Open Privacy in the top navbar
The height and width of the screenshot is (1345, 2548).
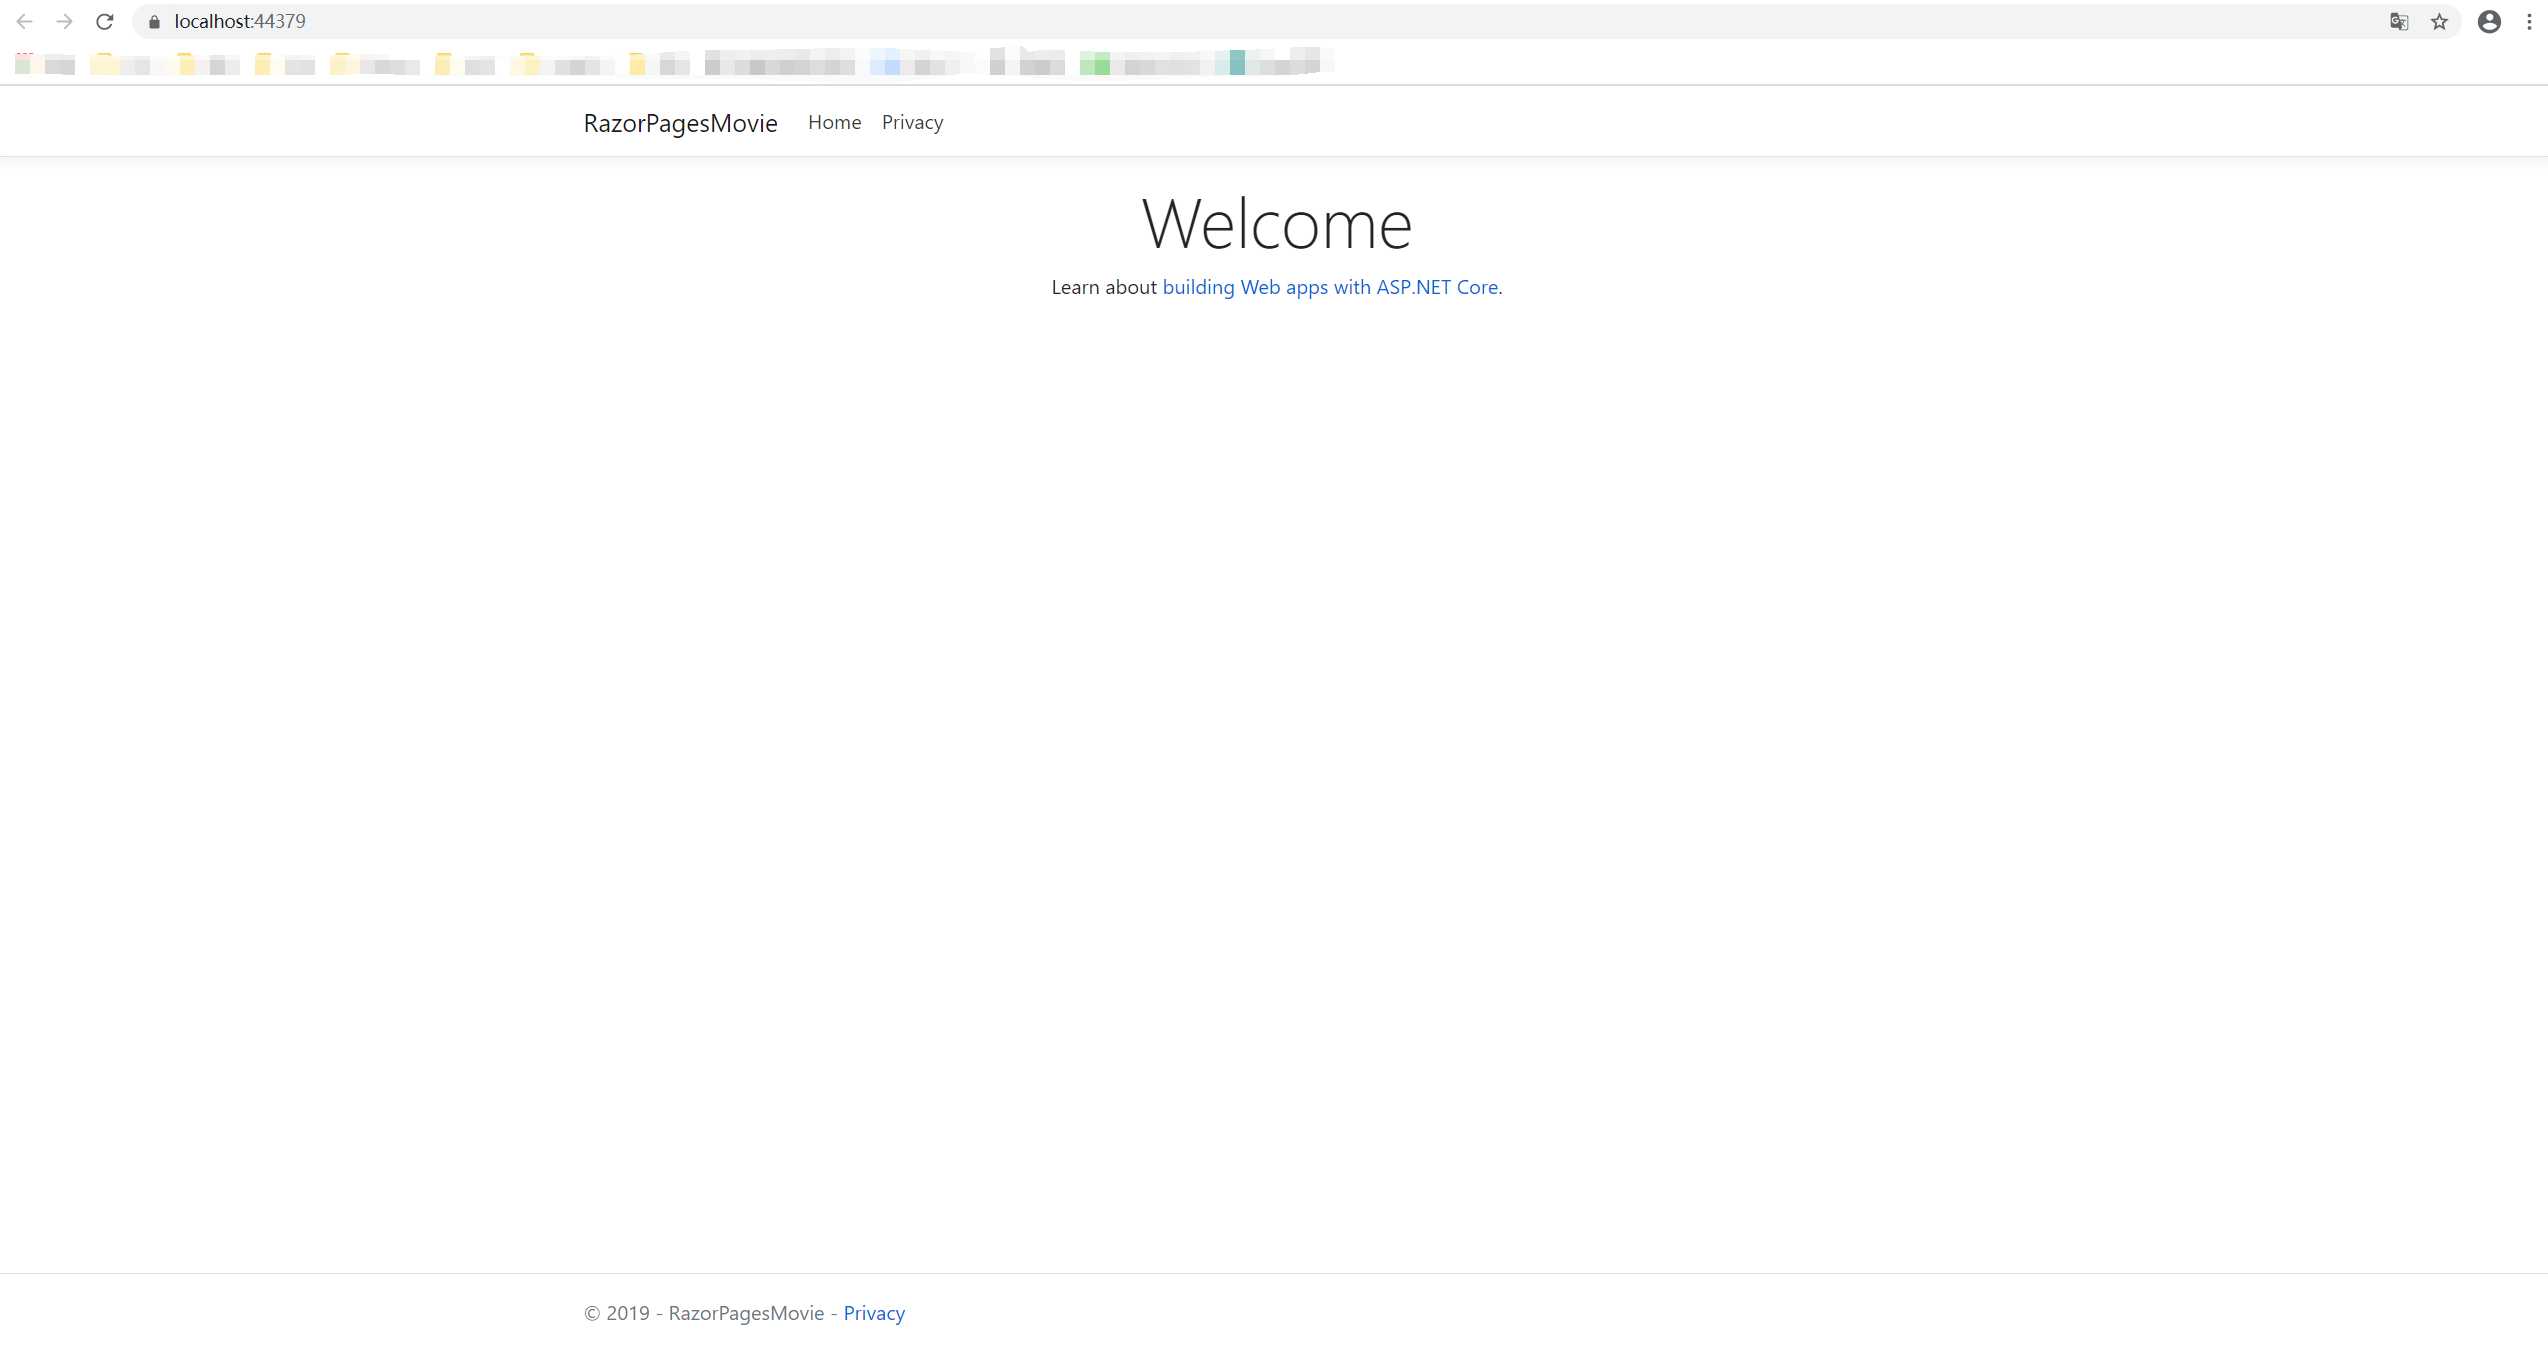pos(912,122)
